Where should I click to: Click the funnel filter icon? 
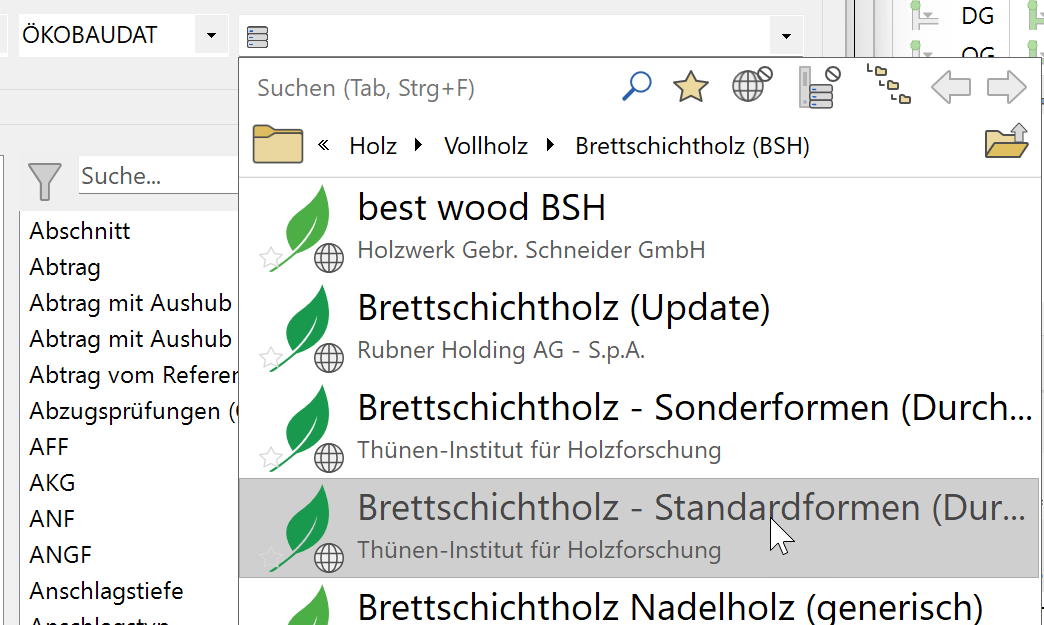(45, 181)
